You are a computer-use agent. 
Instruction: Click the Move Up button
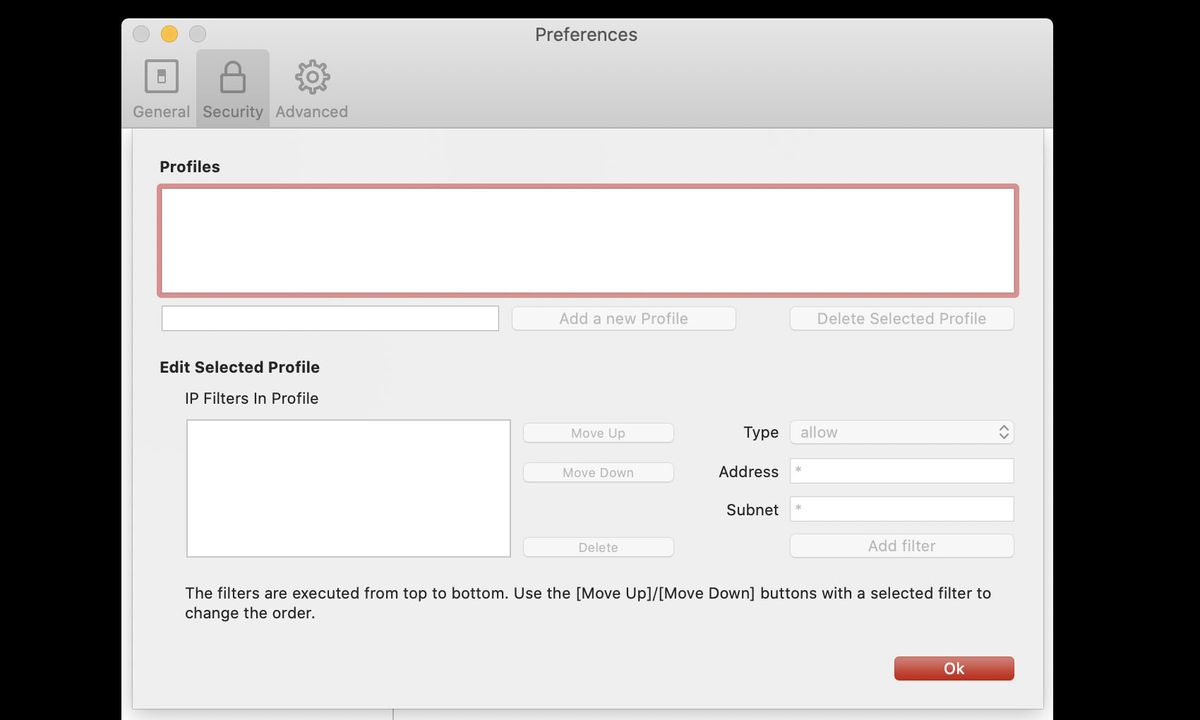(x=598, y=432)
